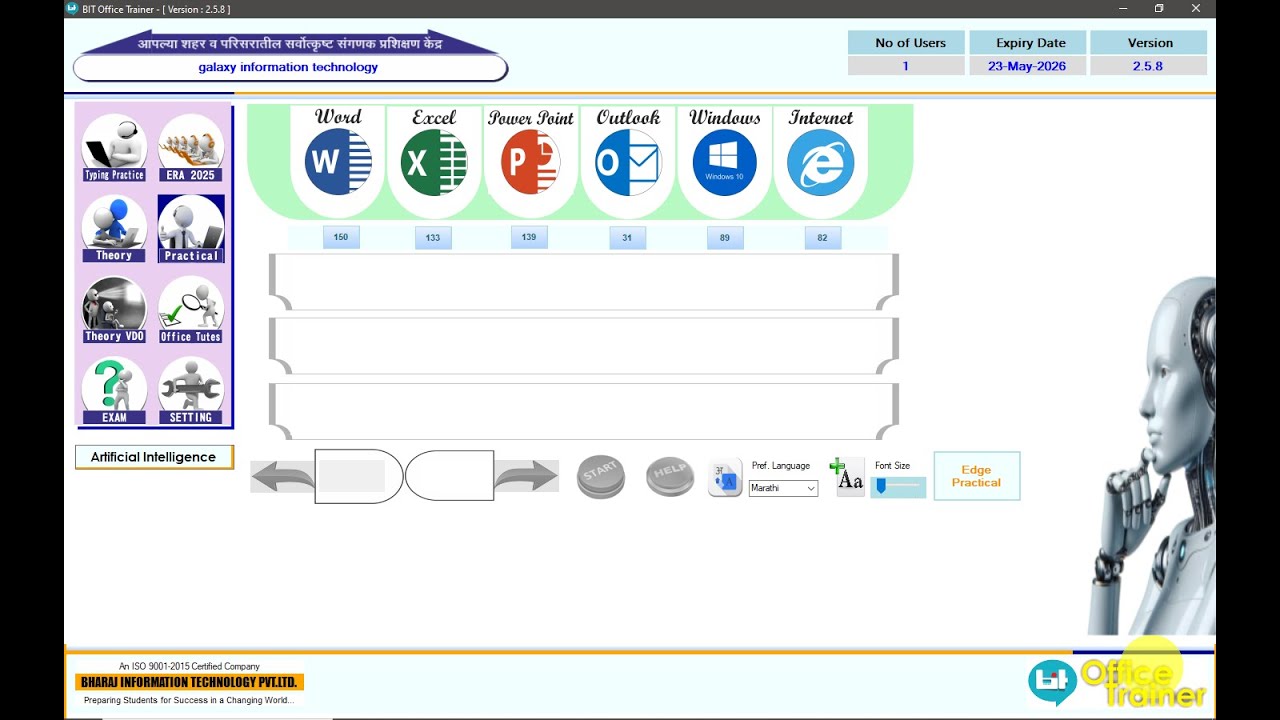Click the Version 2.5.8 value
1280x720 pixels.
click(x=1149, y=66)
